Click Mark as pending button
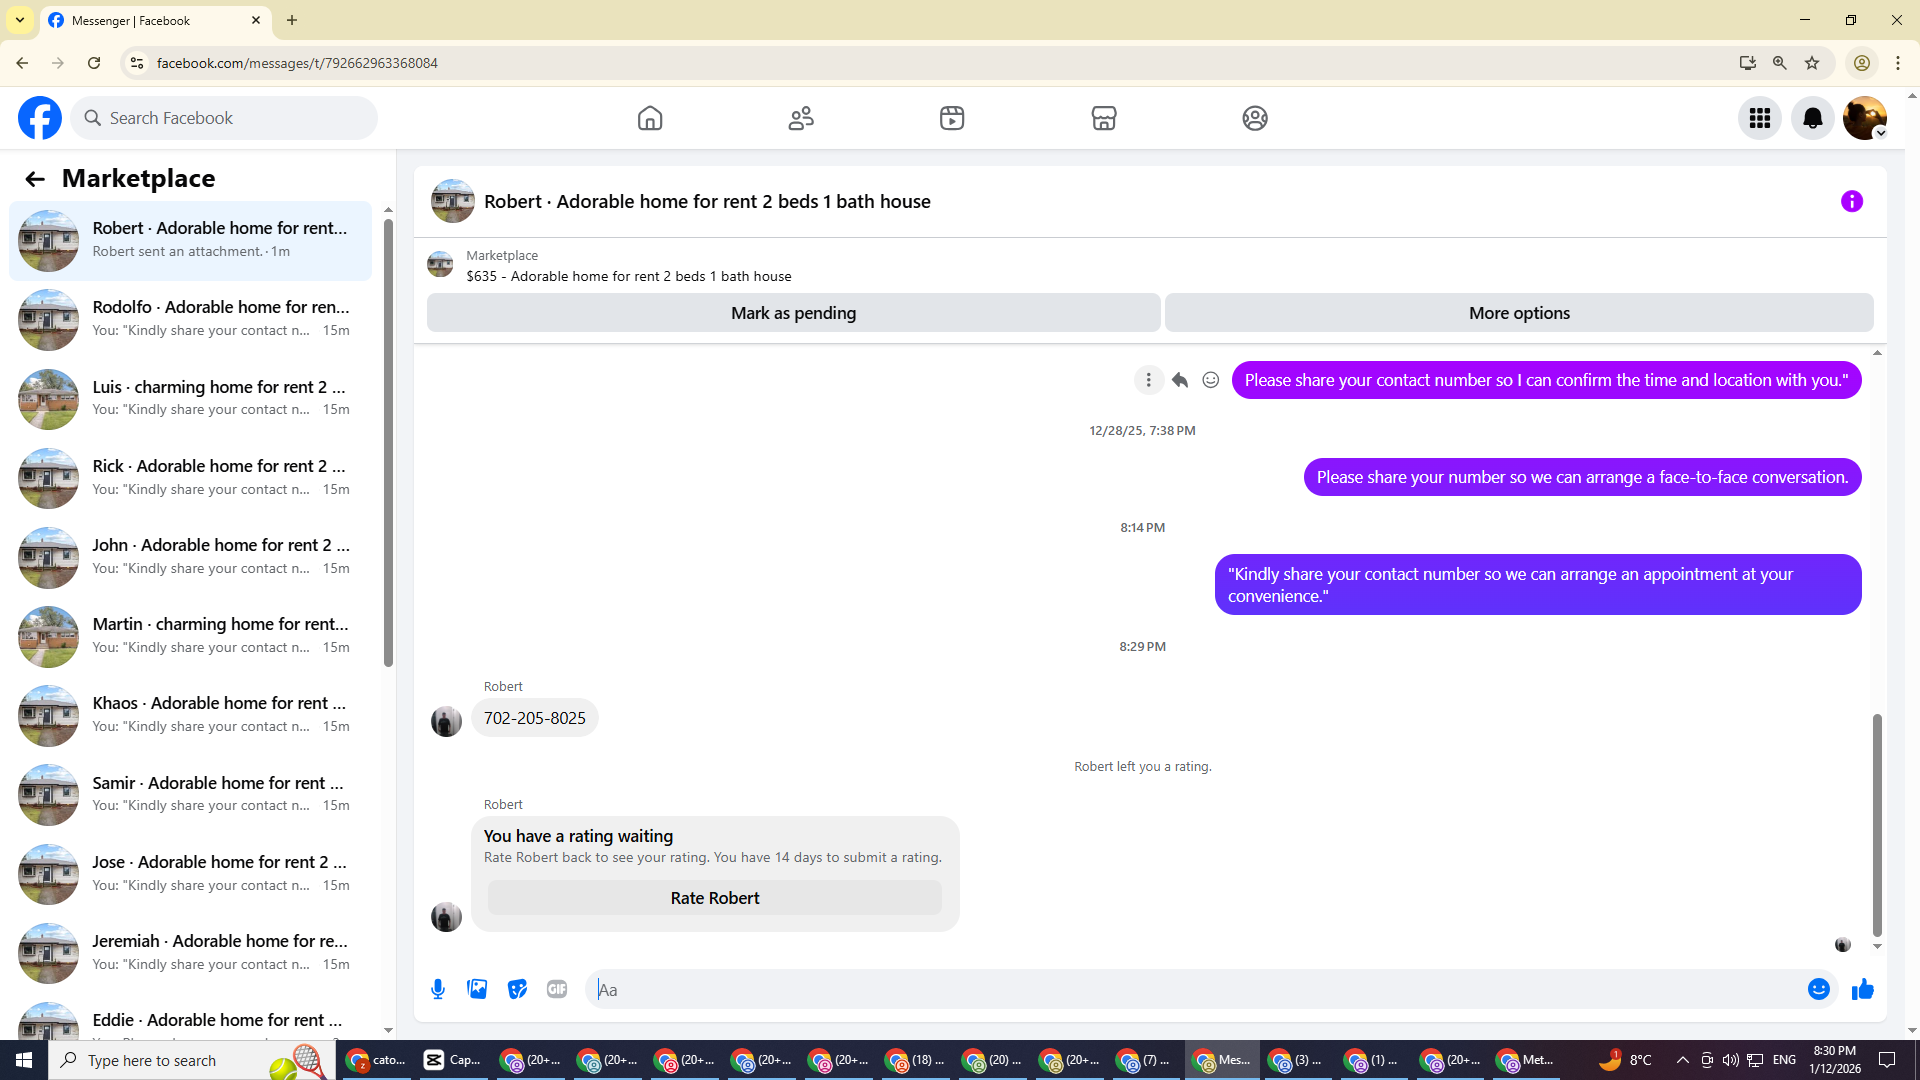Image resolution: width=1920 pixels, height=1080 pixels. (793, 313)
